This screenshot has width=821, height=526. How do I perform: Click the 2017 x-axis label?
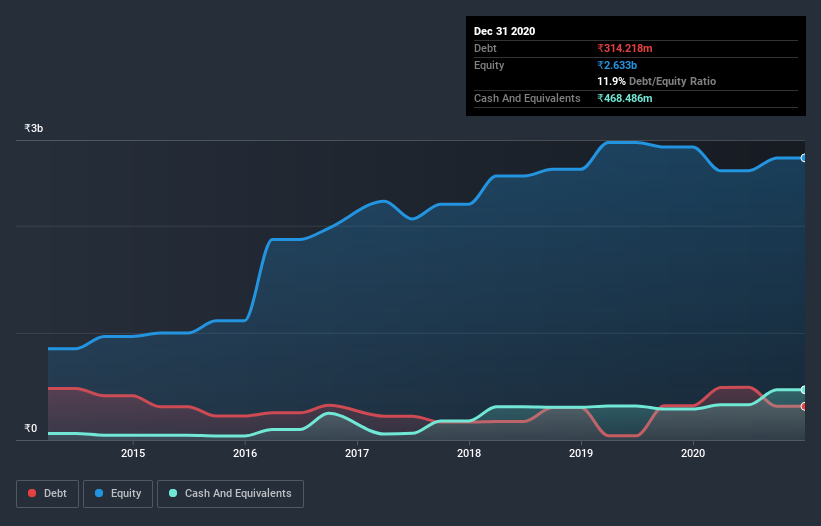tap(357, 453)
